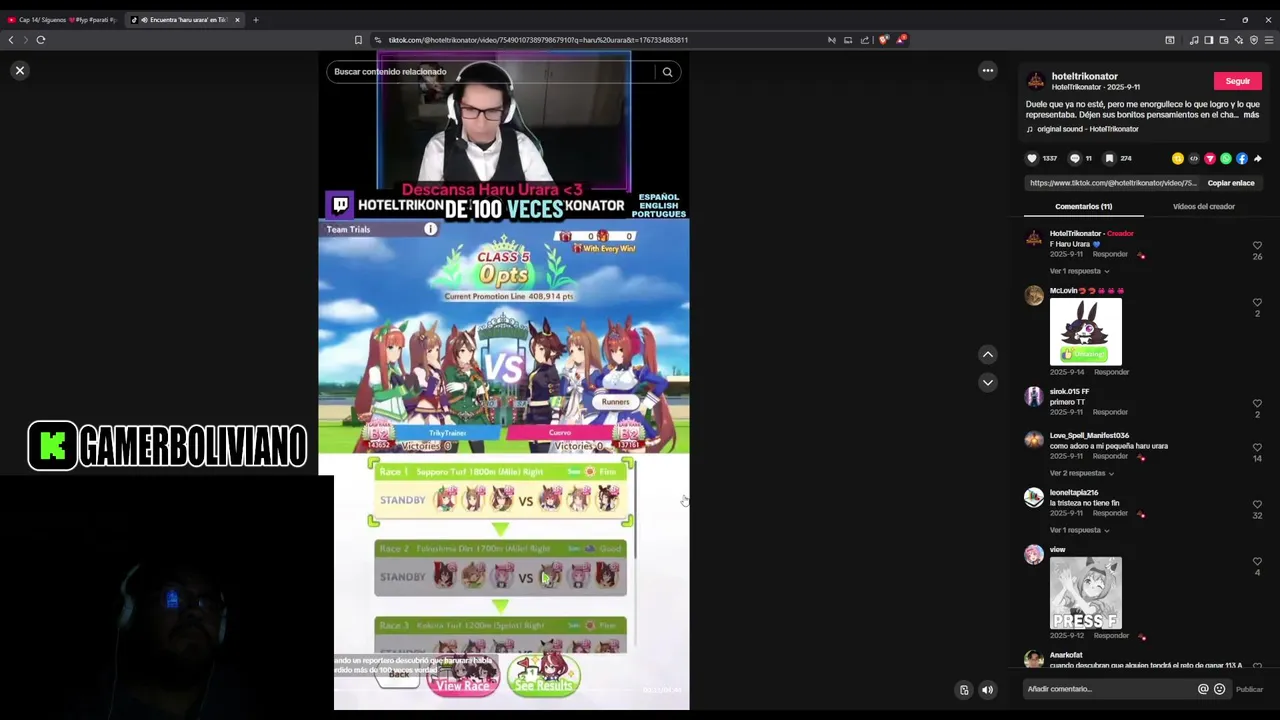Like sirok.015 FF 'primero TT' comment
This screenshot has width=1280, height=720.
click(x=1257, y=403)
